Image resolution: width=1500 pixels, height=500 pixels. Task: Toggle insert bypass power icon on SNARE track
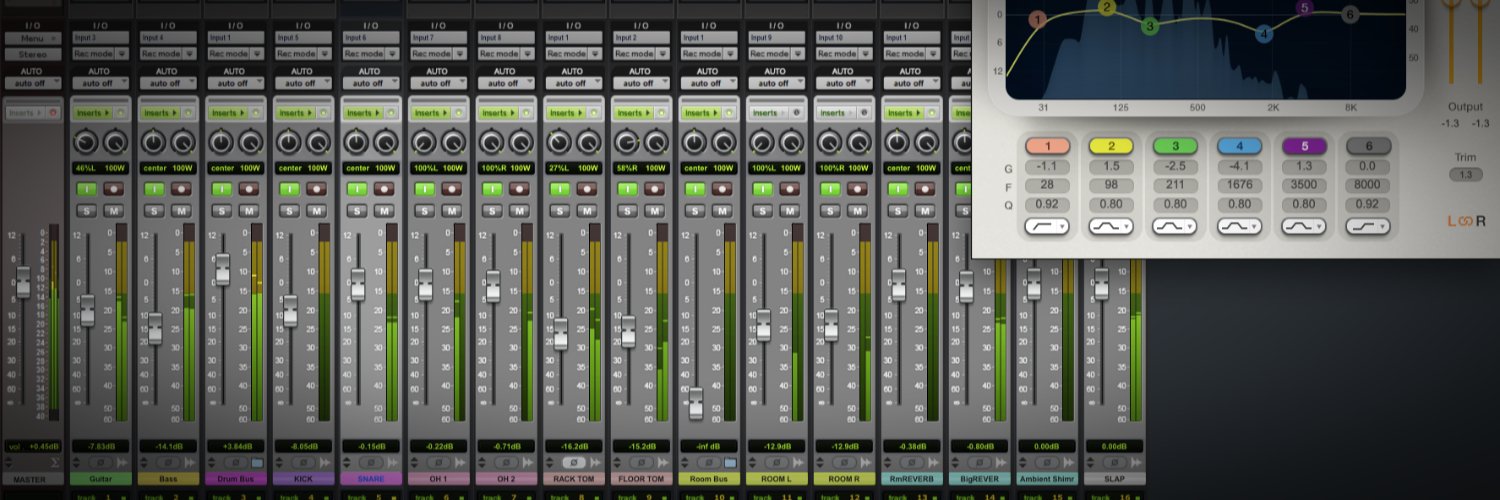[x=393, y=113]
